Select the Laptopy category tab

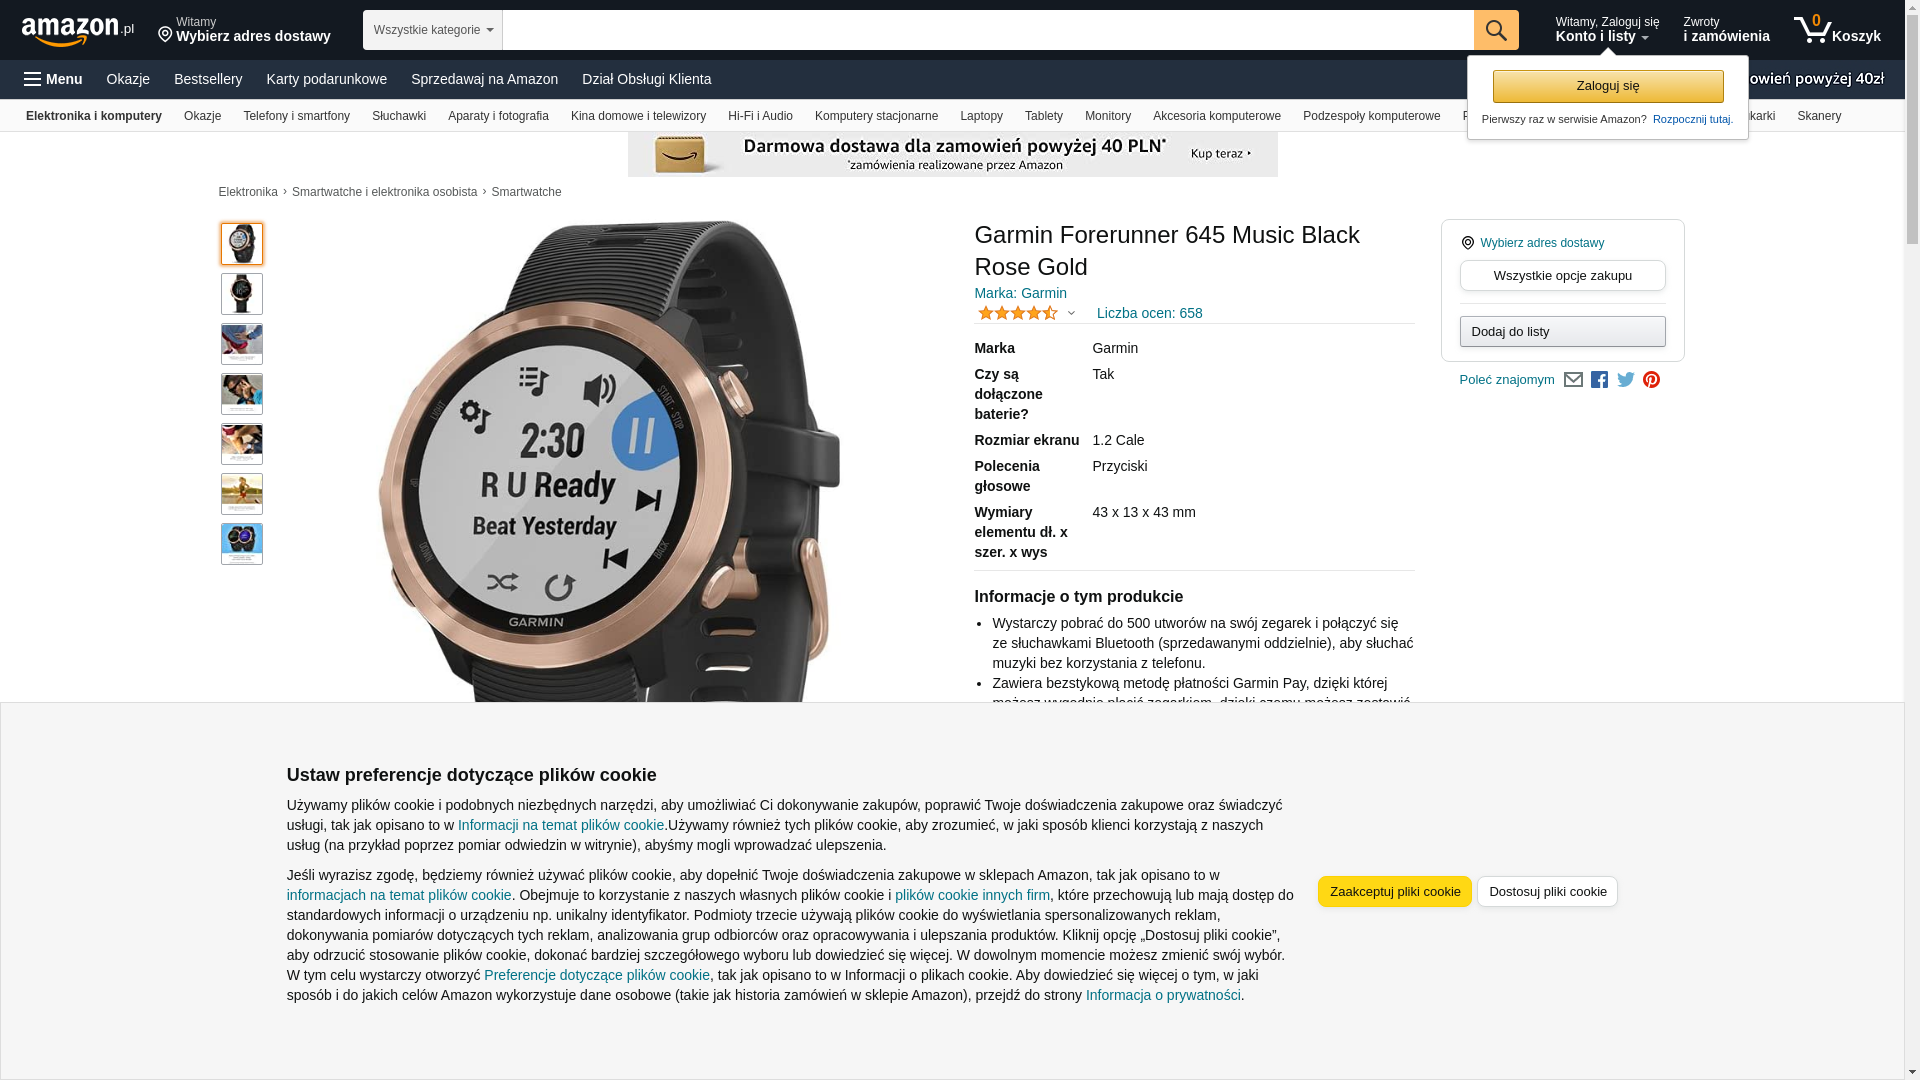click(x=981, y=116)
